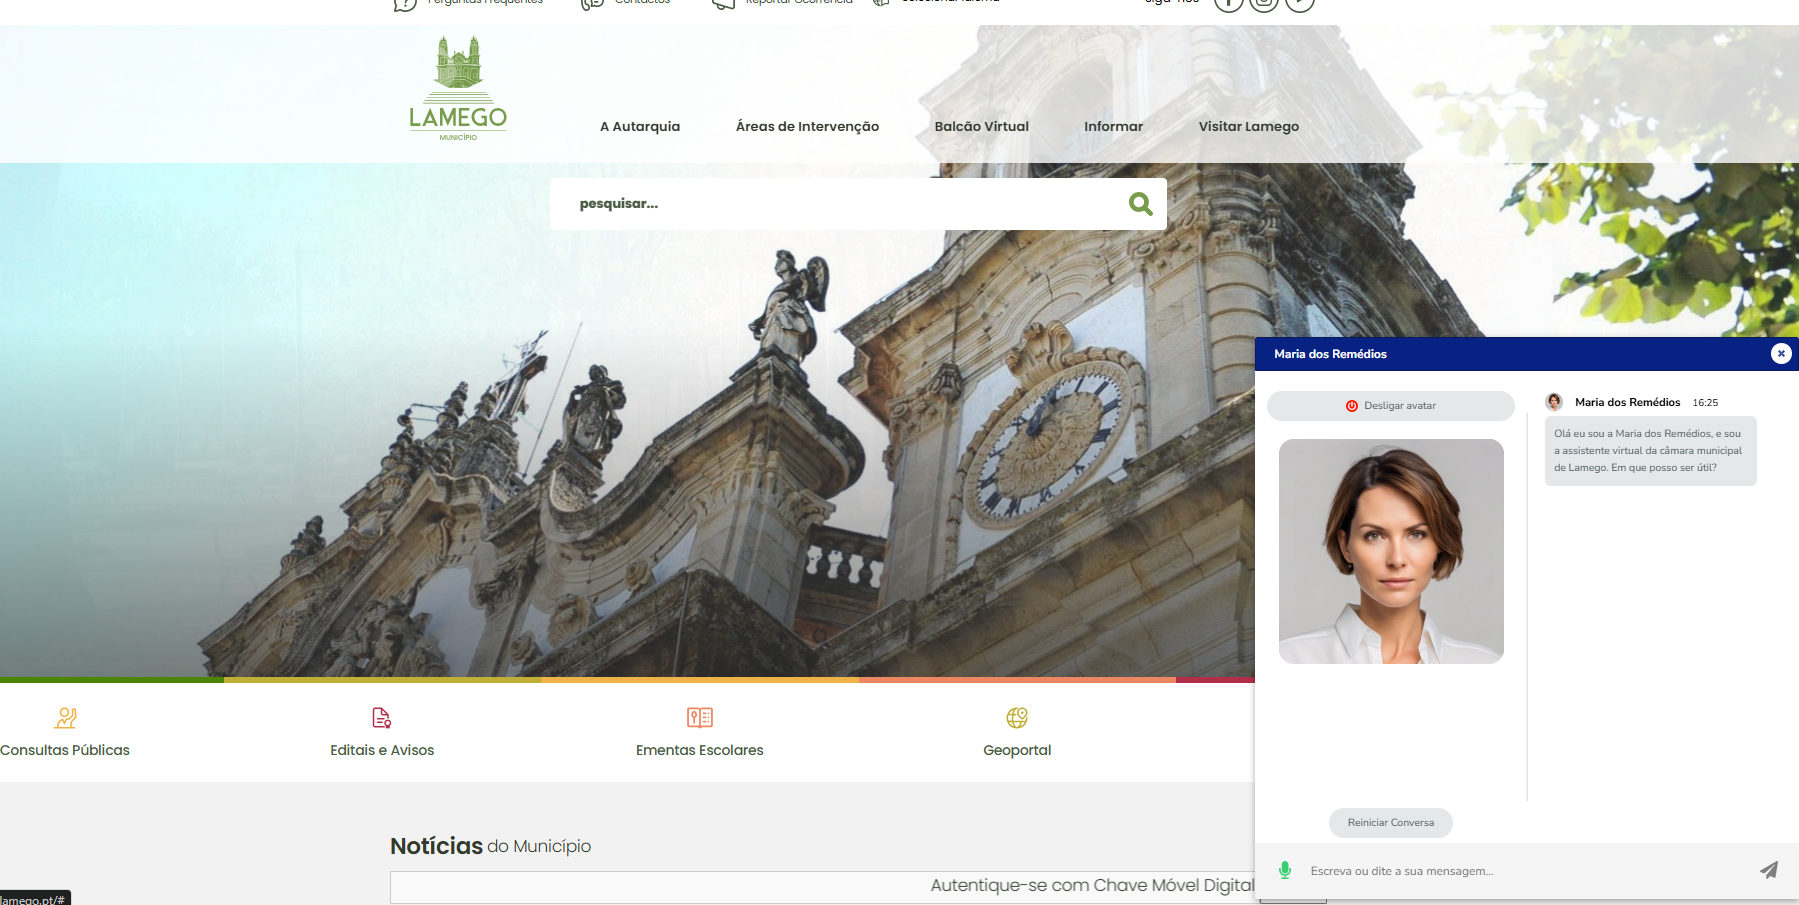Click the green search magnifier icon
Image resolution: width=1799 pixels, height=905 pixels.
coord(1140,204)
